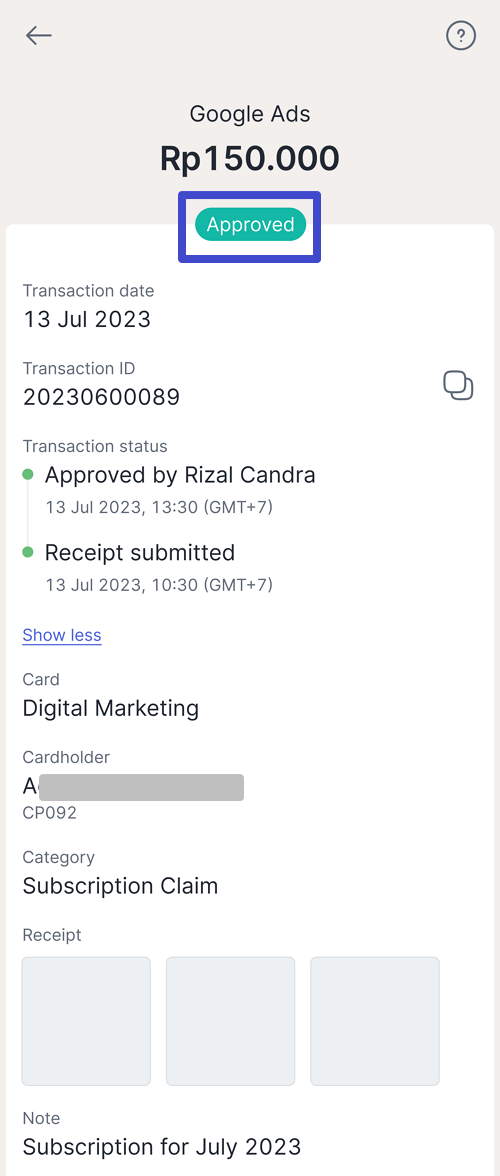Collapse status history with Show less
Viewport: 500px width, 1176px height.
(x=61, y=635)
